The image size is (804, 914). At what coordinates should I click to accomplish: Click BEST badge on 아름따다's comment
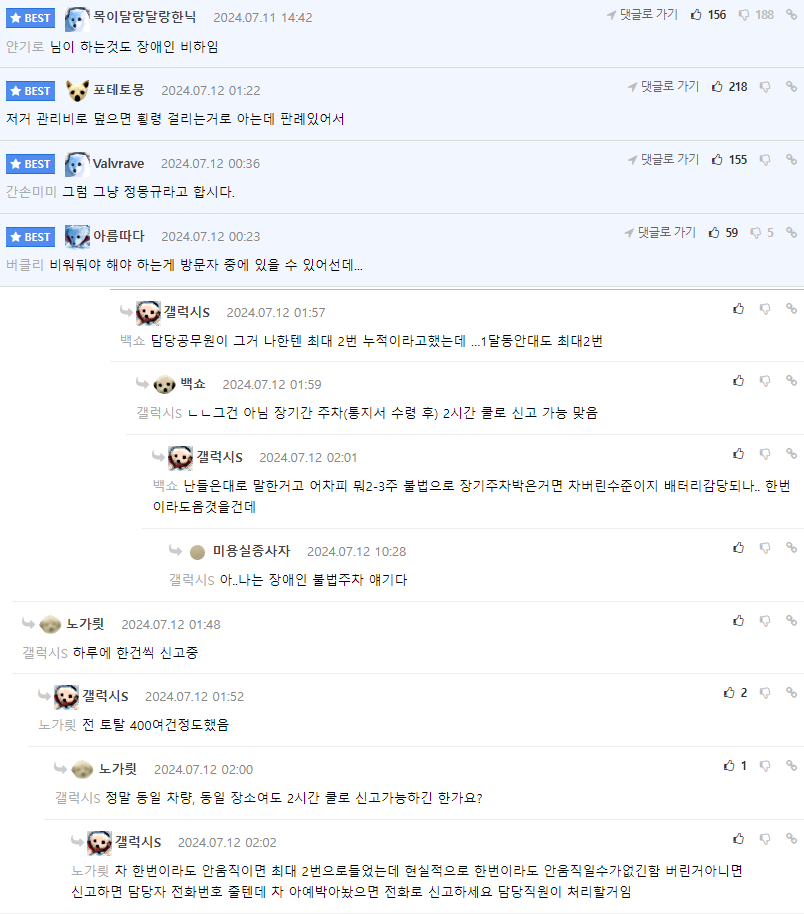click(x=30, y=237)
